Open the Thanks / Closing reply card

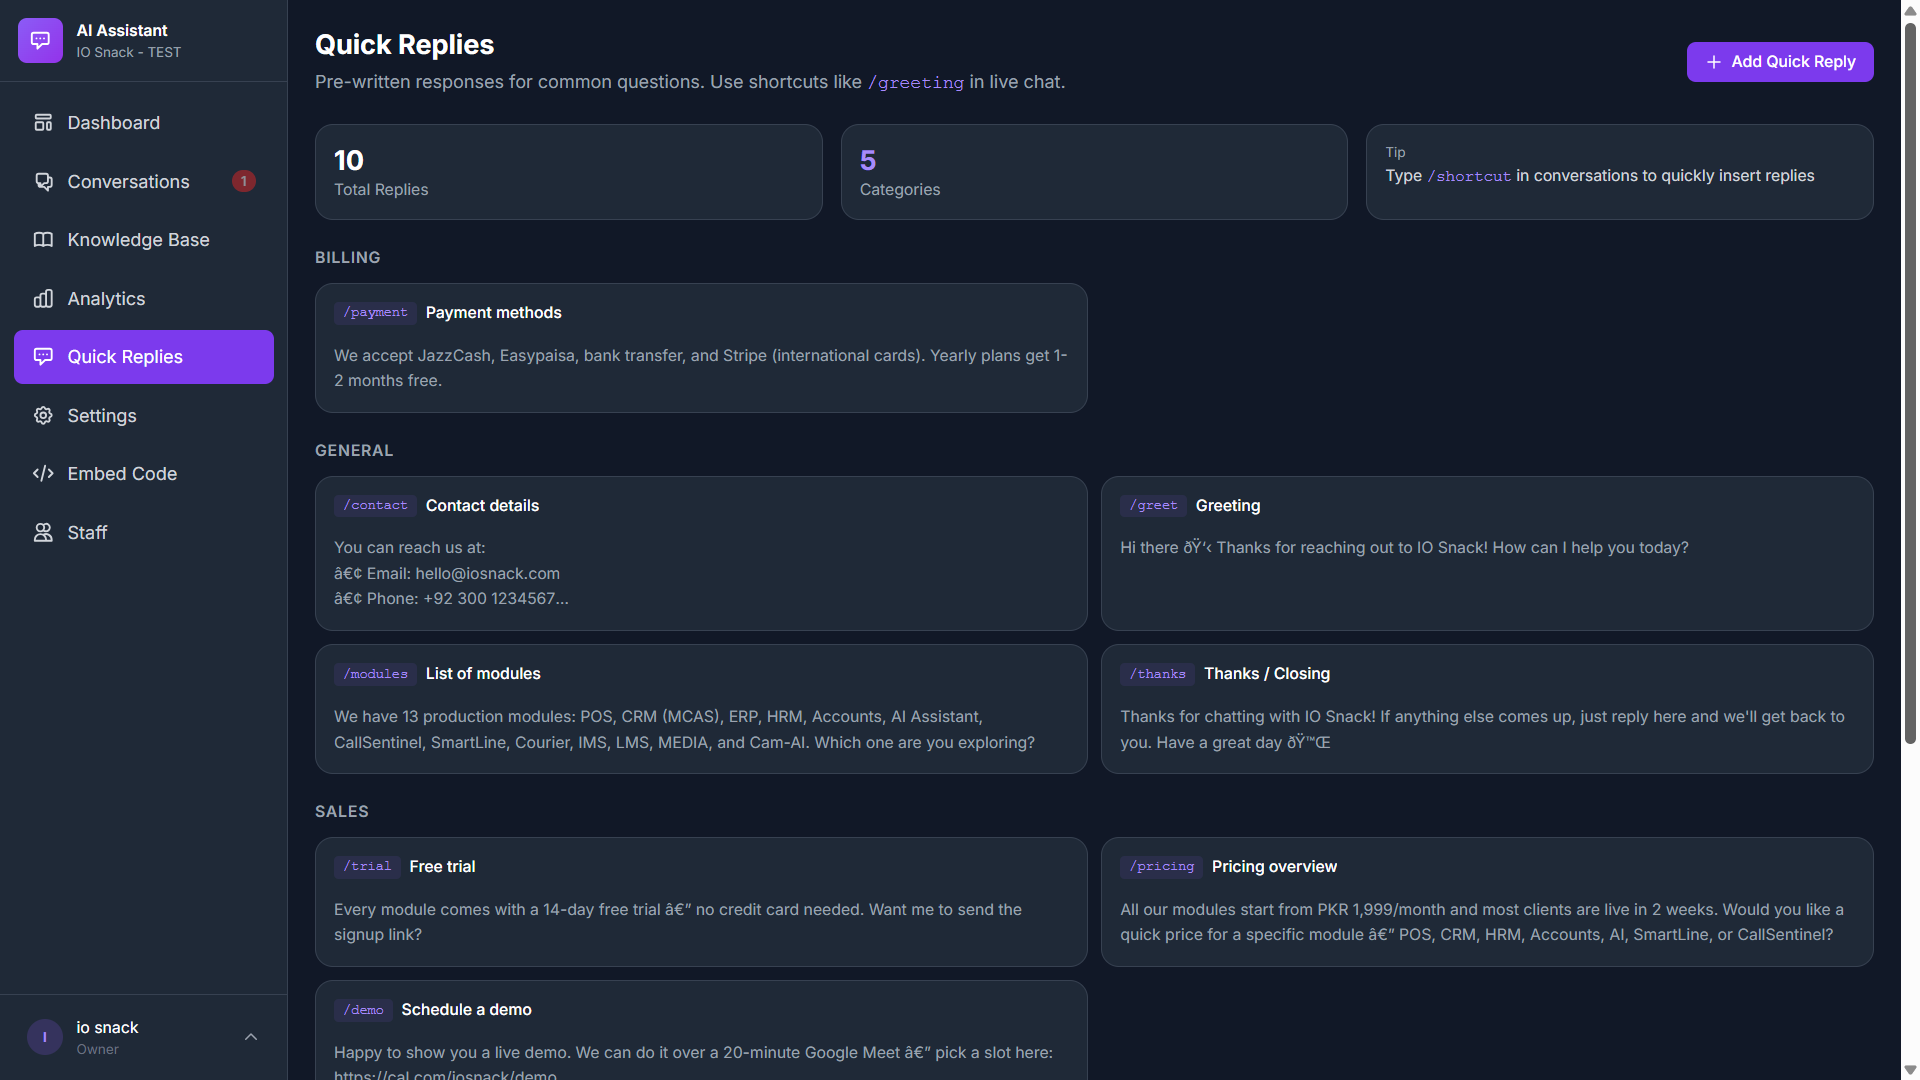1487,709
